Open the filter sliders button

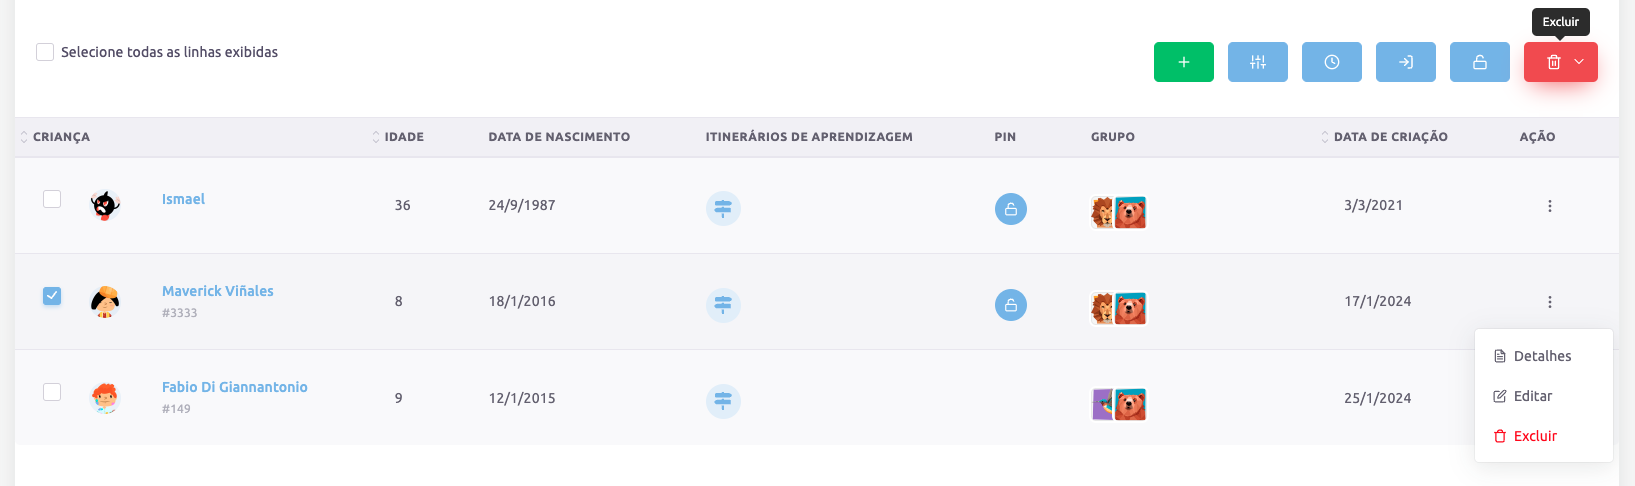click(1257, 62)
